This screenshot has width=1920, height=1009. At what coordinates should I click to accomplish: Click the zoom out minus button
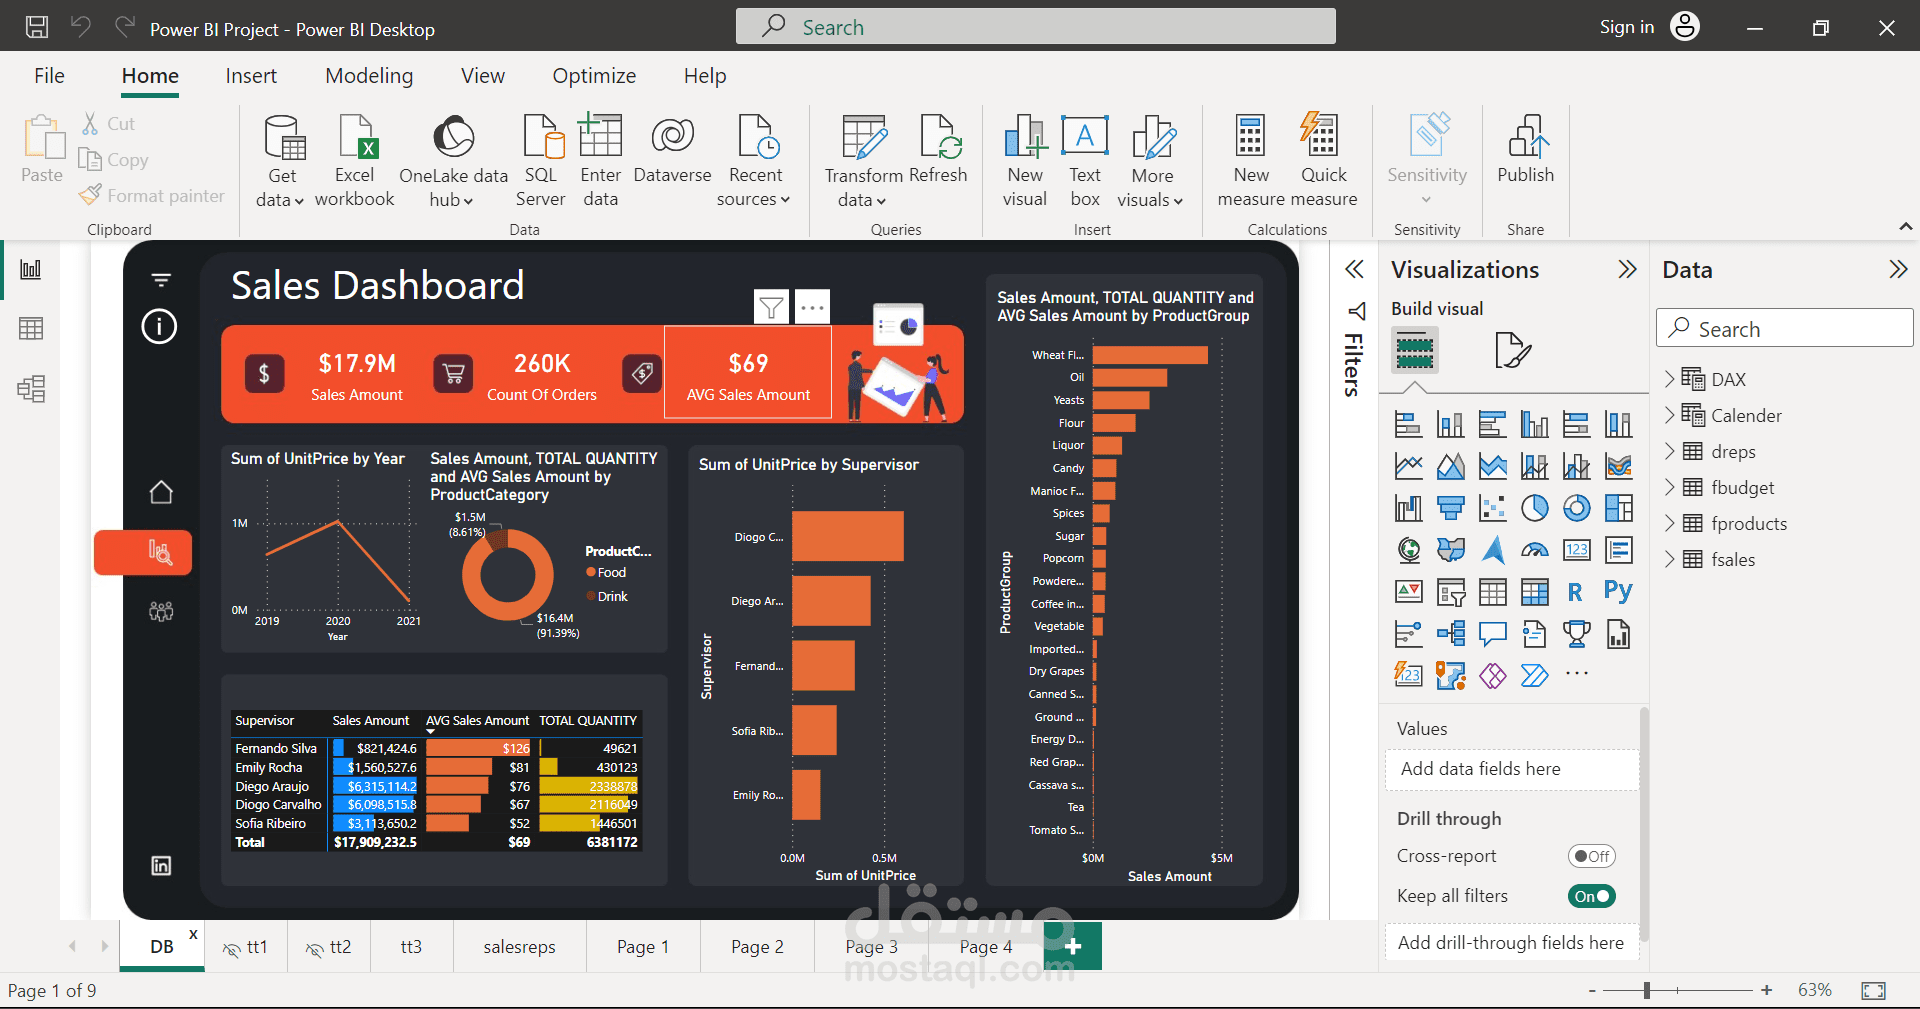click(x=1592, y=990)
